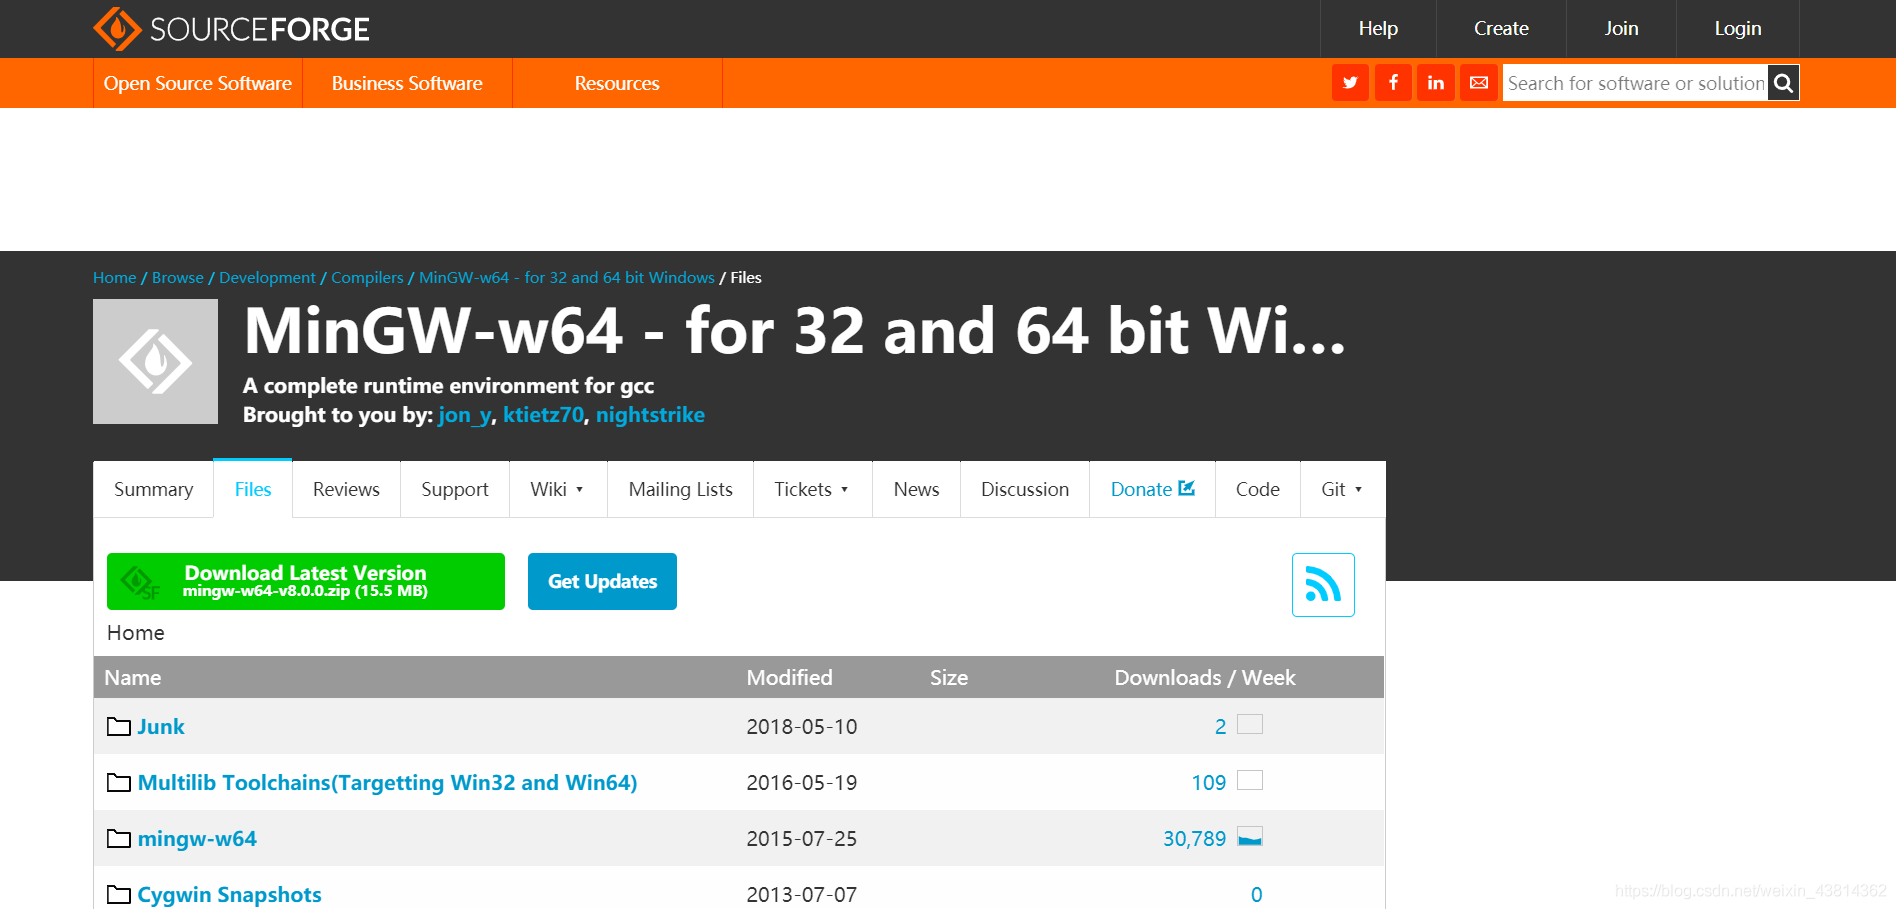Open the Resources menu
The image size is (1896, 909).
617,83
